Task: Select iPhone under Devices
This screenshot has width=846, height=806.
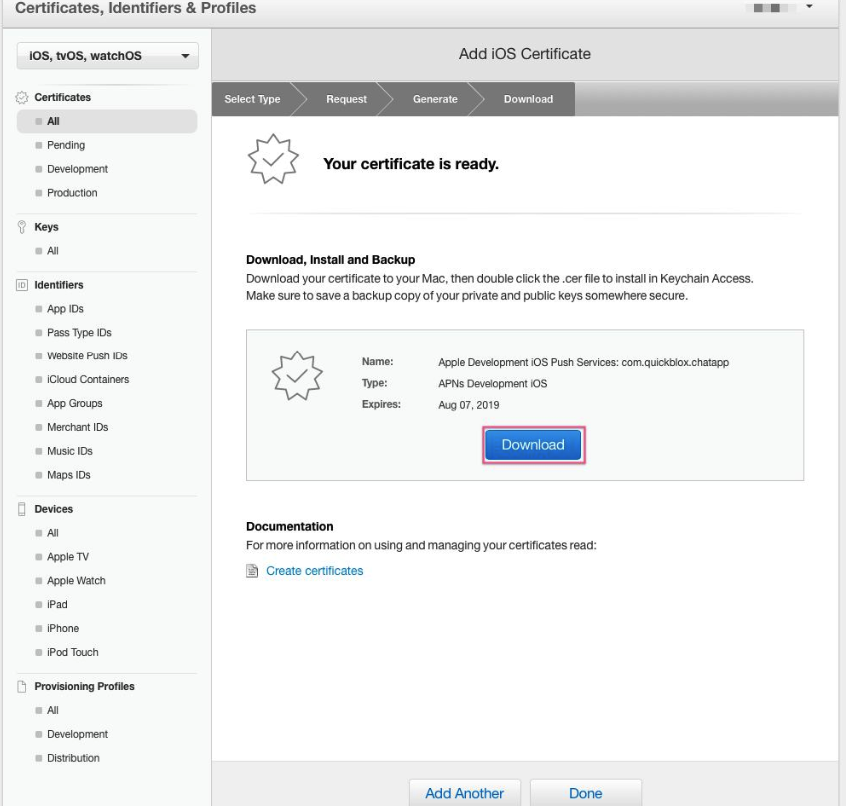Action: tap(62, 628)
